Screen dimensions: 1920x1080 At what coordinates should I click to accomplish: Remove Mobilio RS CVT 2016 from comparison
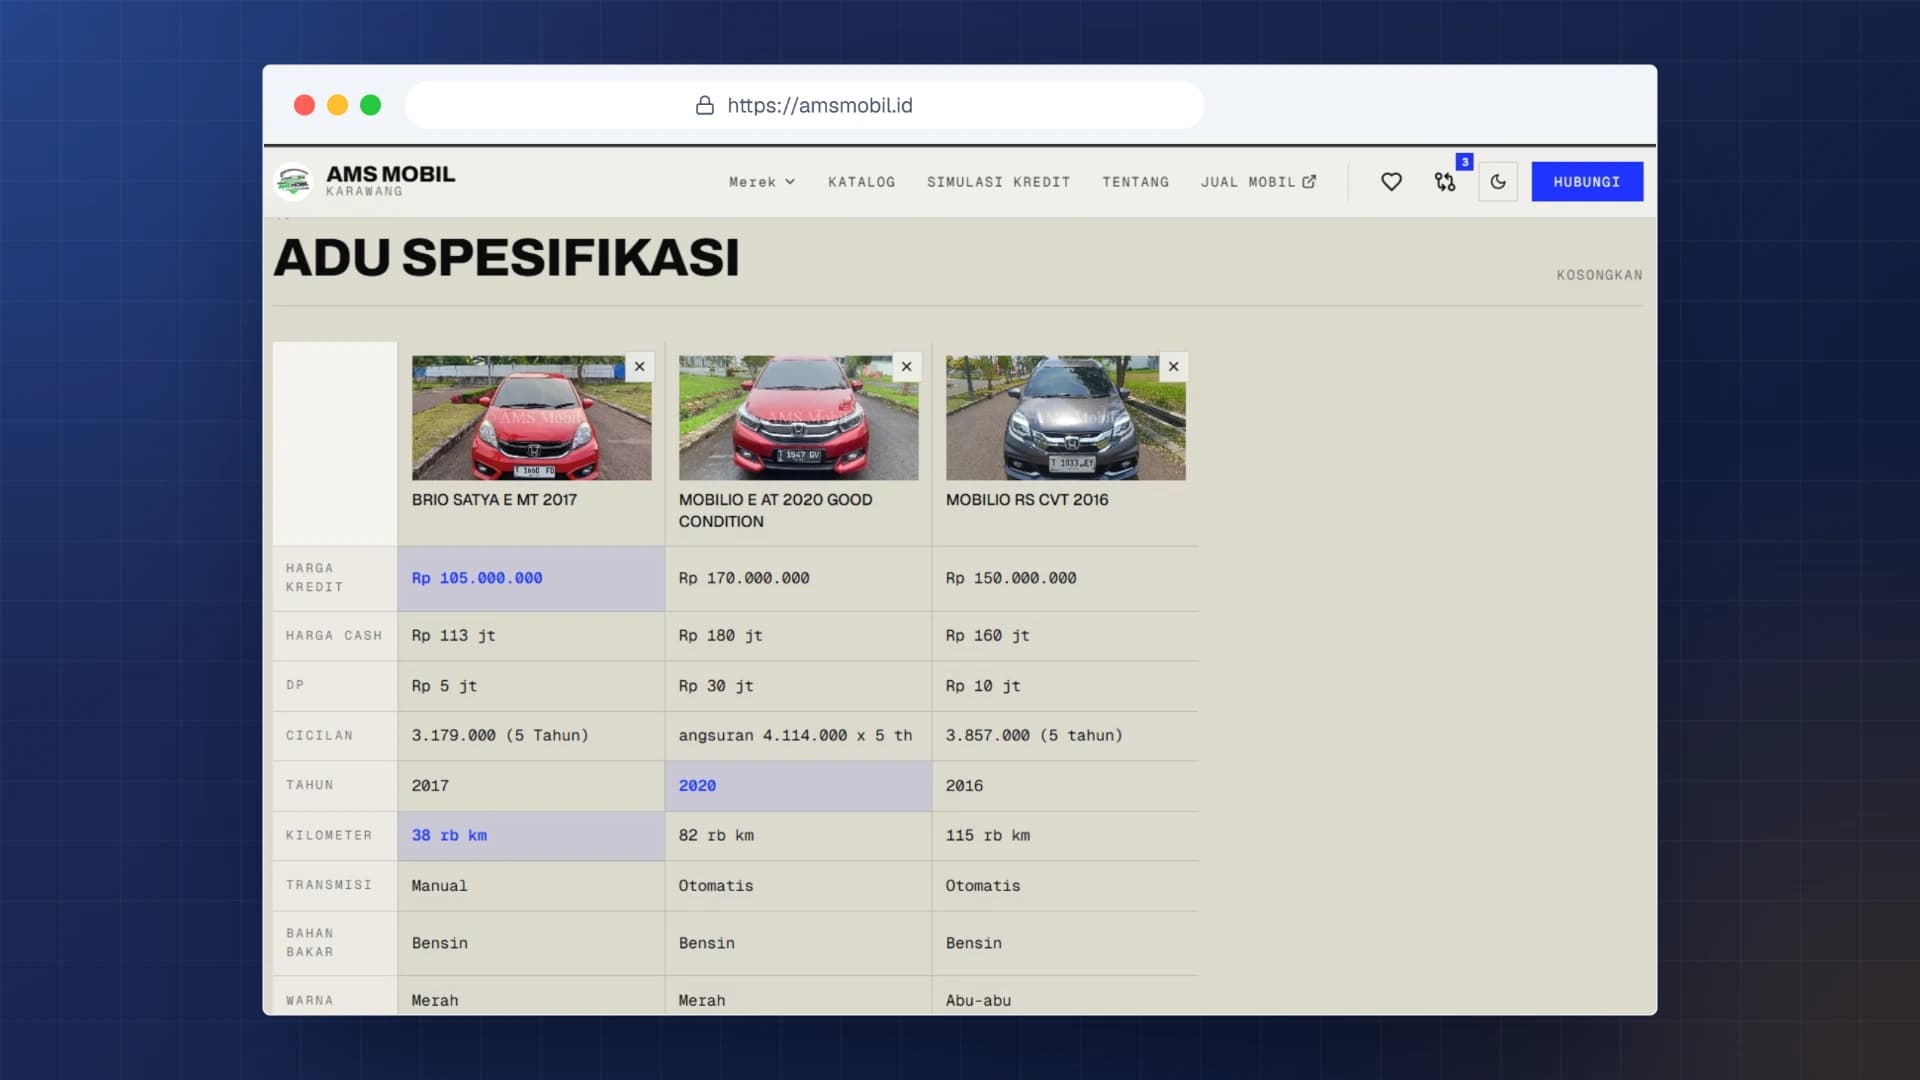tap(1174, 367)
